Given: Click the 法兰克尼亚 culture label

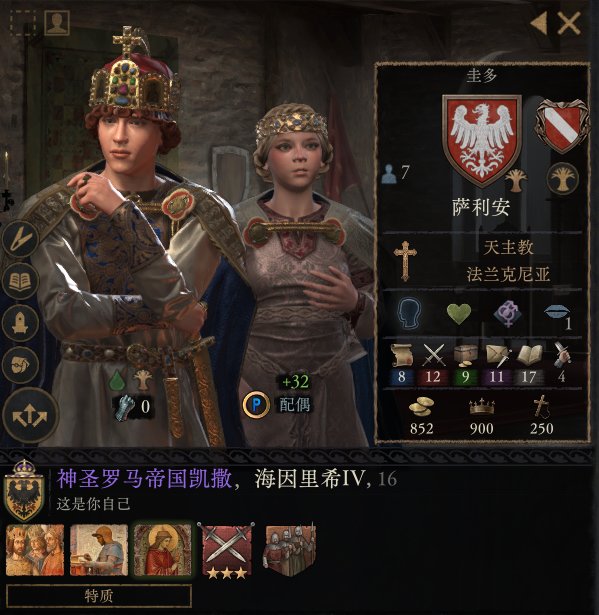Looking at the screenshot, I should point(508,275).
